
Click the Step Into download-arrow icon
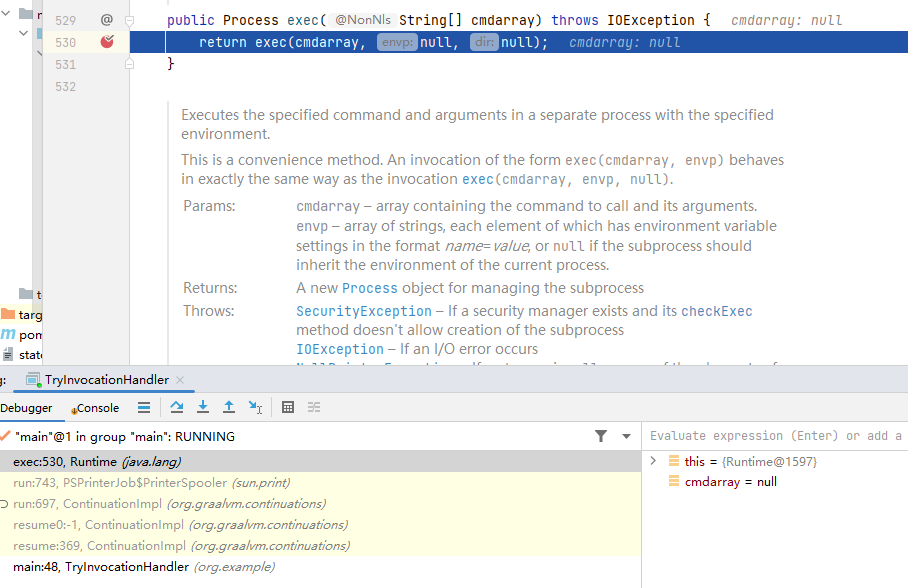[203, 407]
